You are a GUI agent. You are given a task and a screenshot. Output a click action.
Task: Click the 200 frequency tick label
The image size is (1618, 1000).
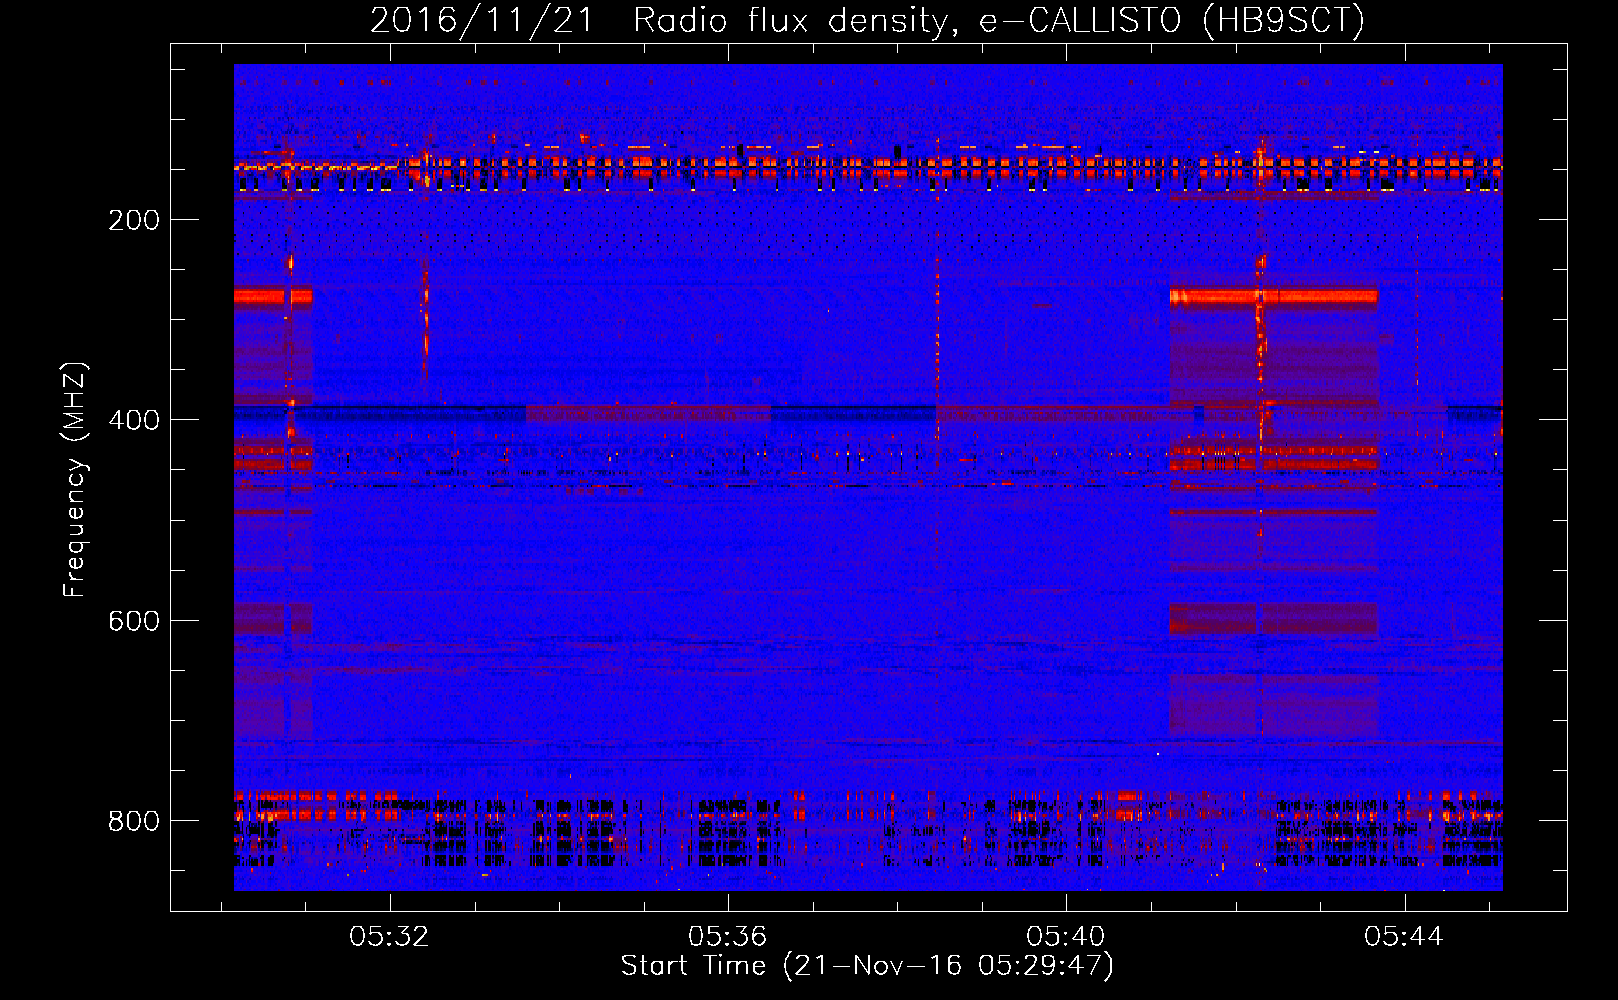point(134,220)
